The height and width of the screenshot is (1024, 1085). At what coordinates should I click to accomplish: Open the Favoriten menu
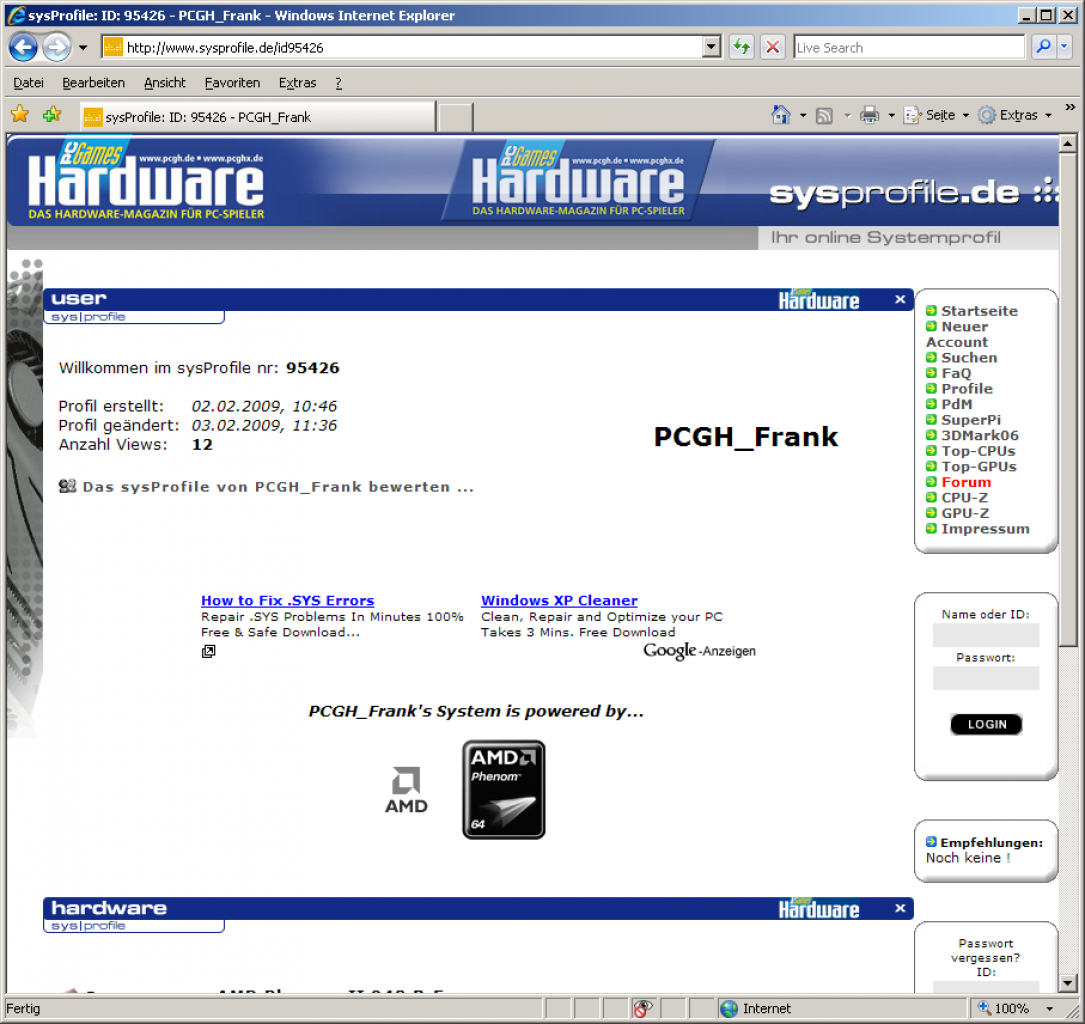coord(232,83)
